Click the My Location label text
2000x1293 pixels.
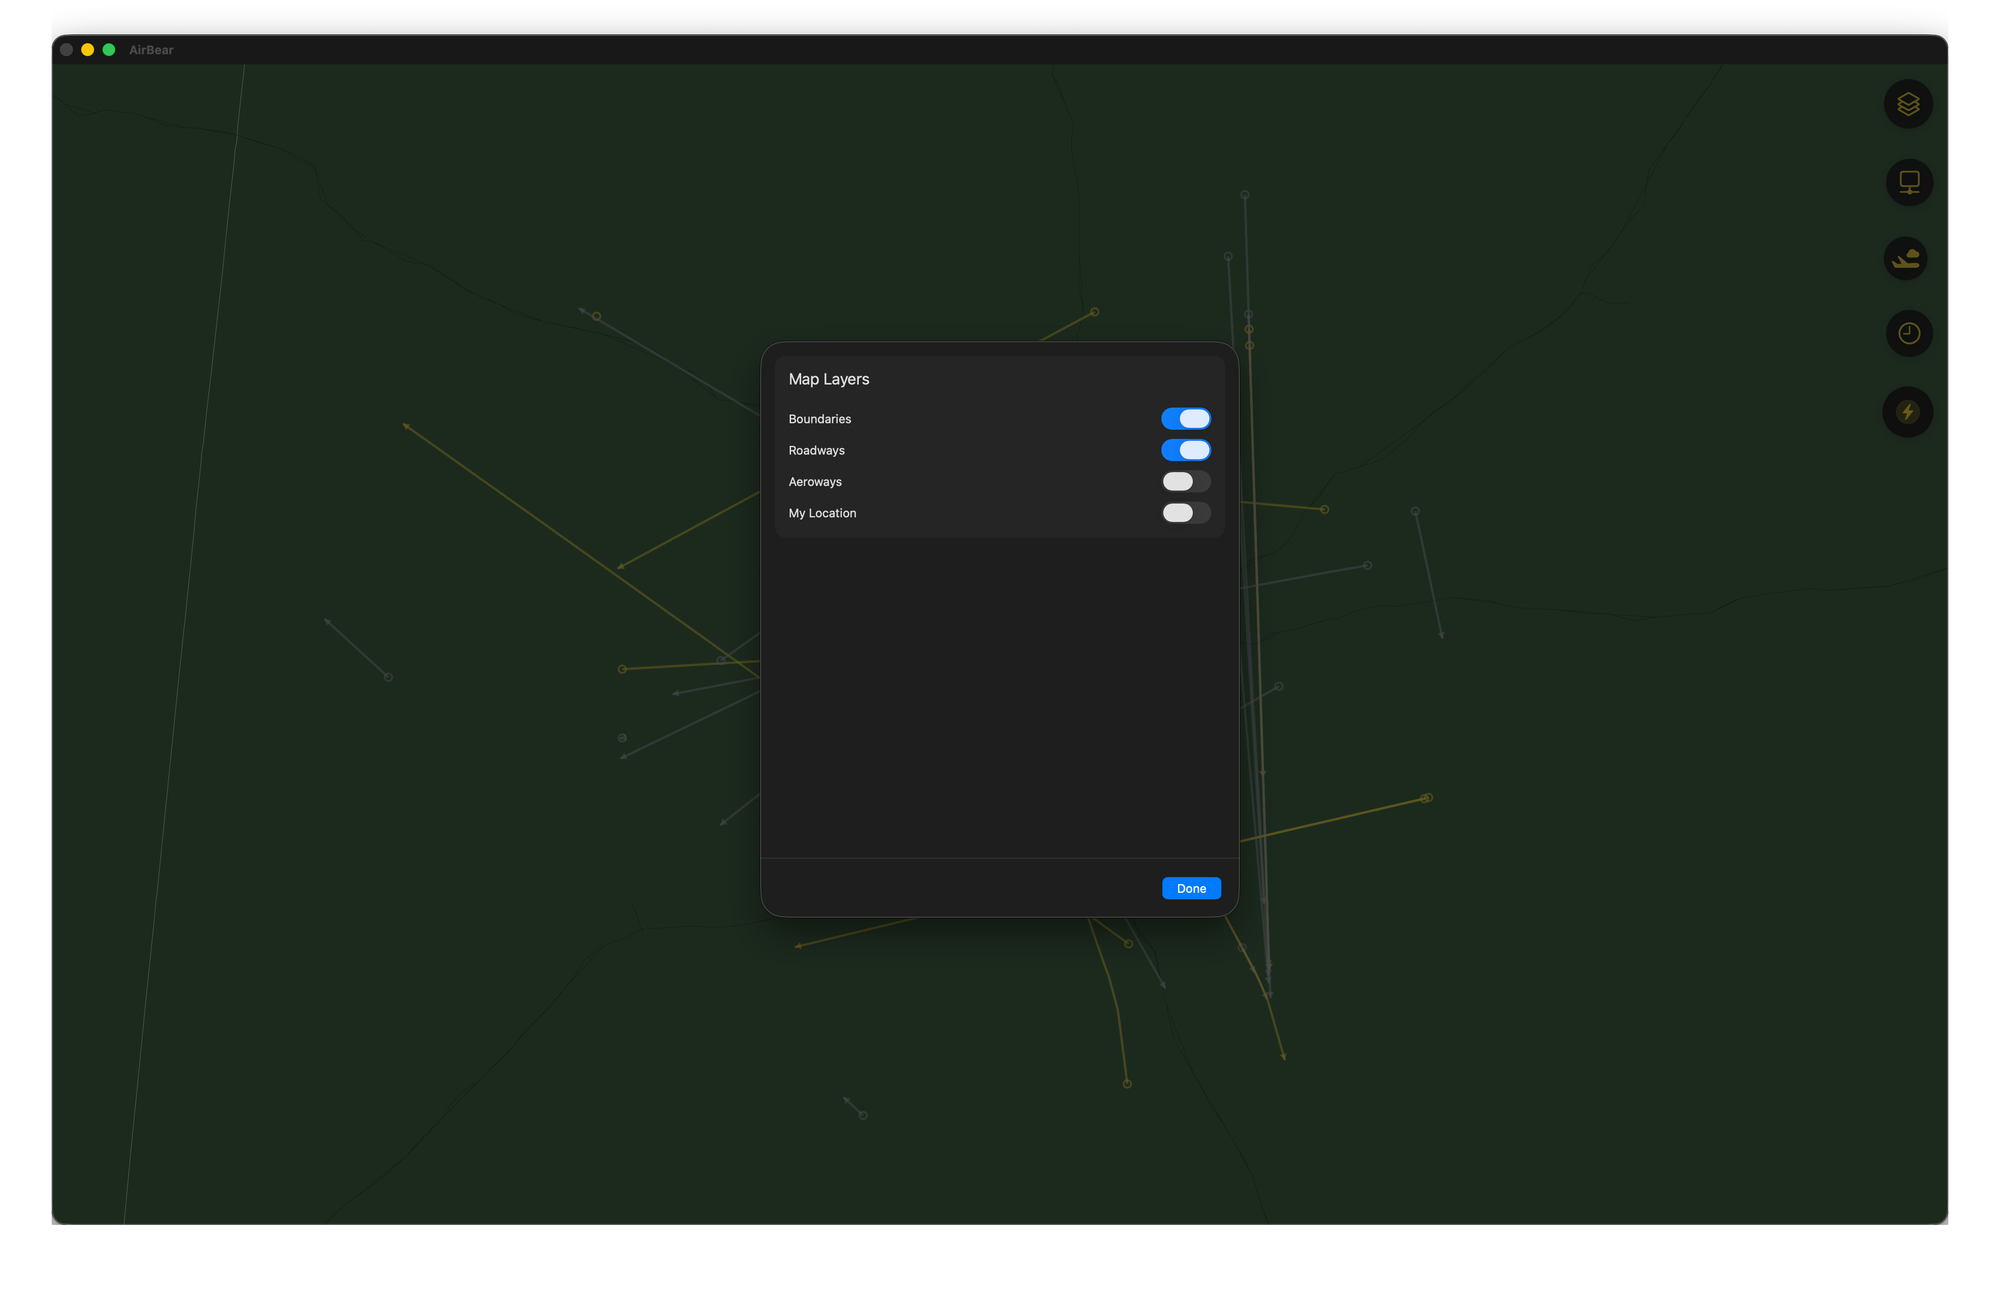(x=822, y=513)
